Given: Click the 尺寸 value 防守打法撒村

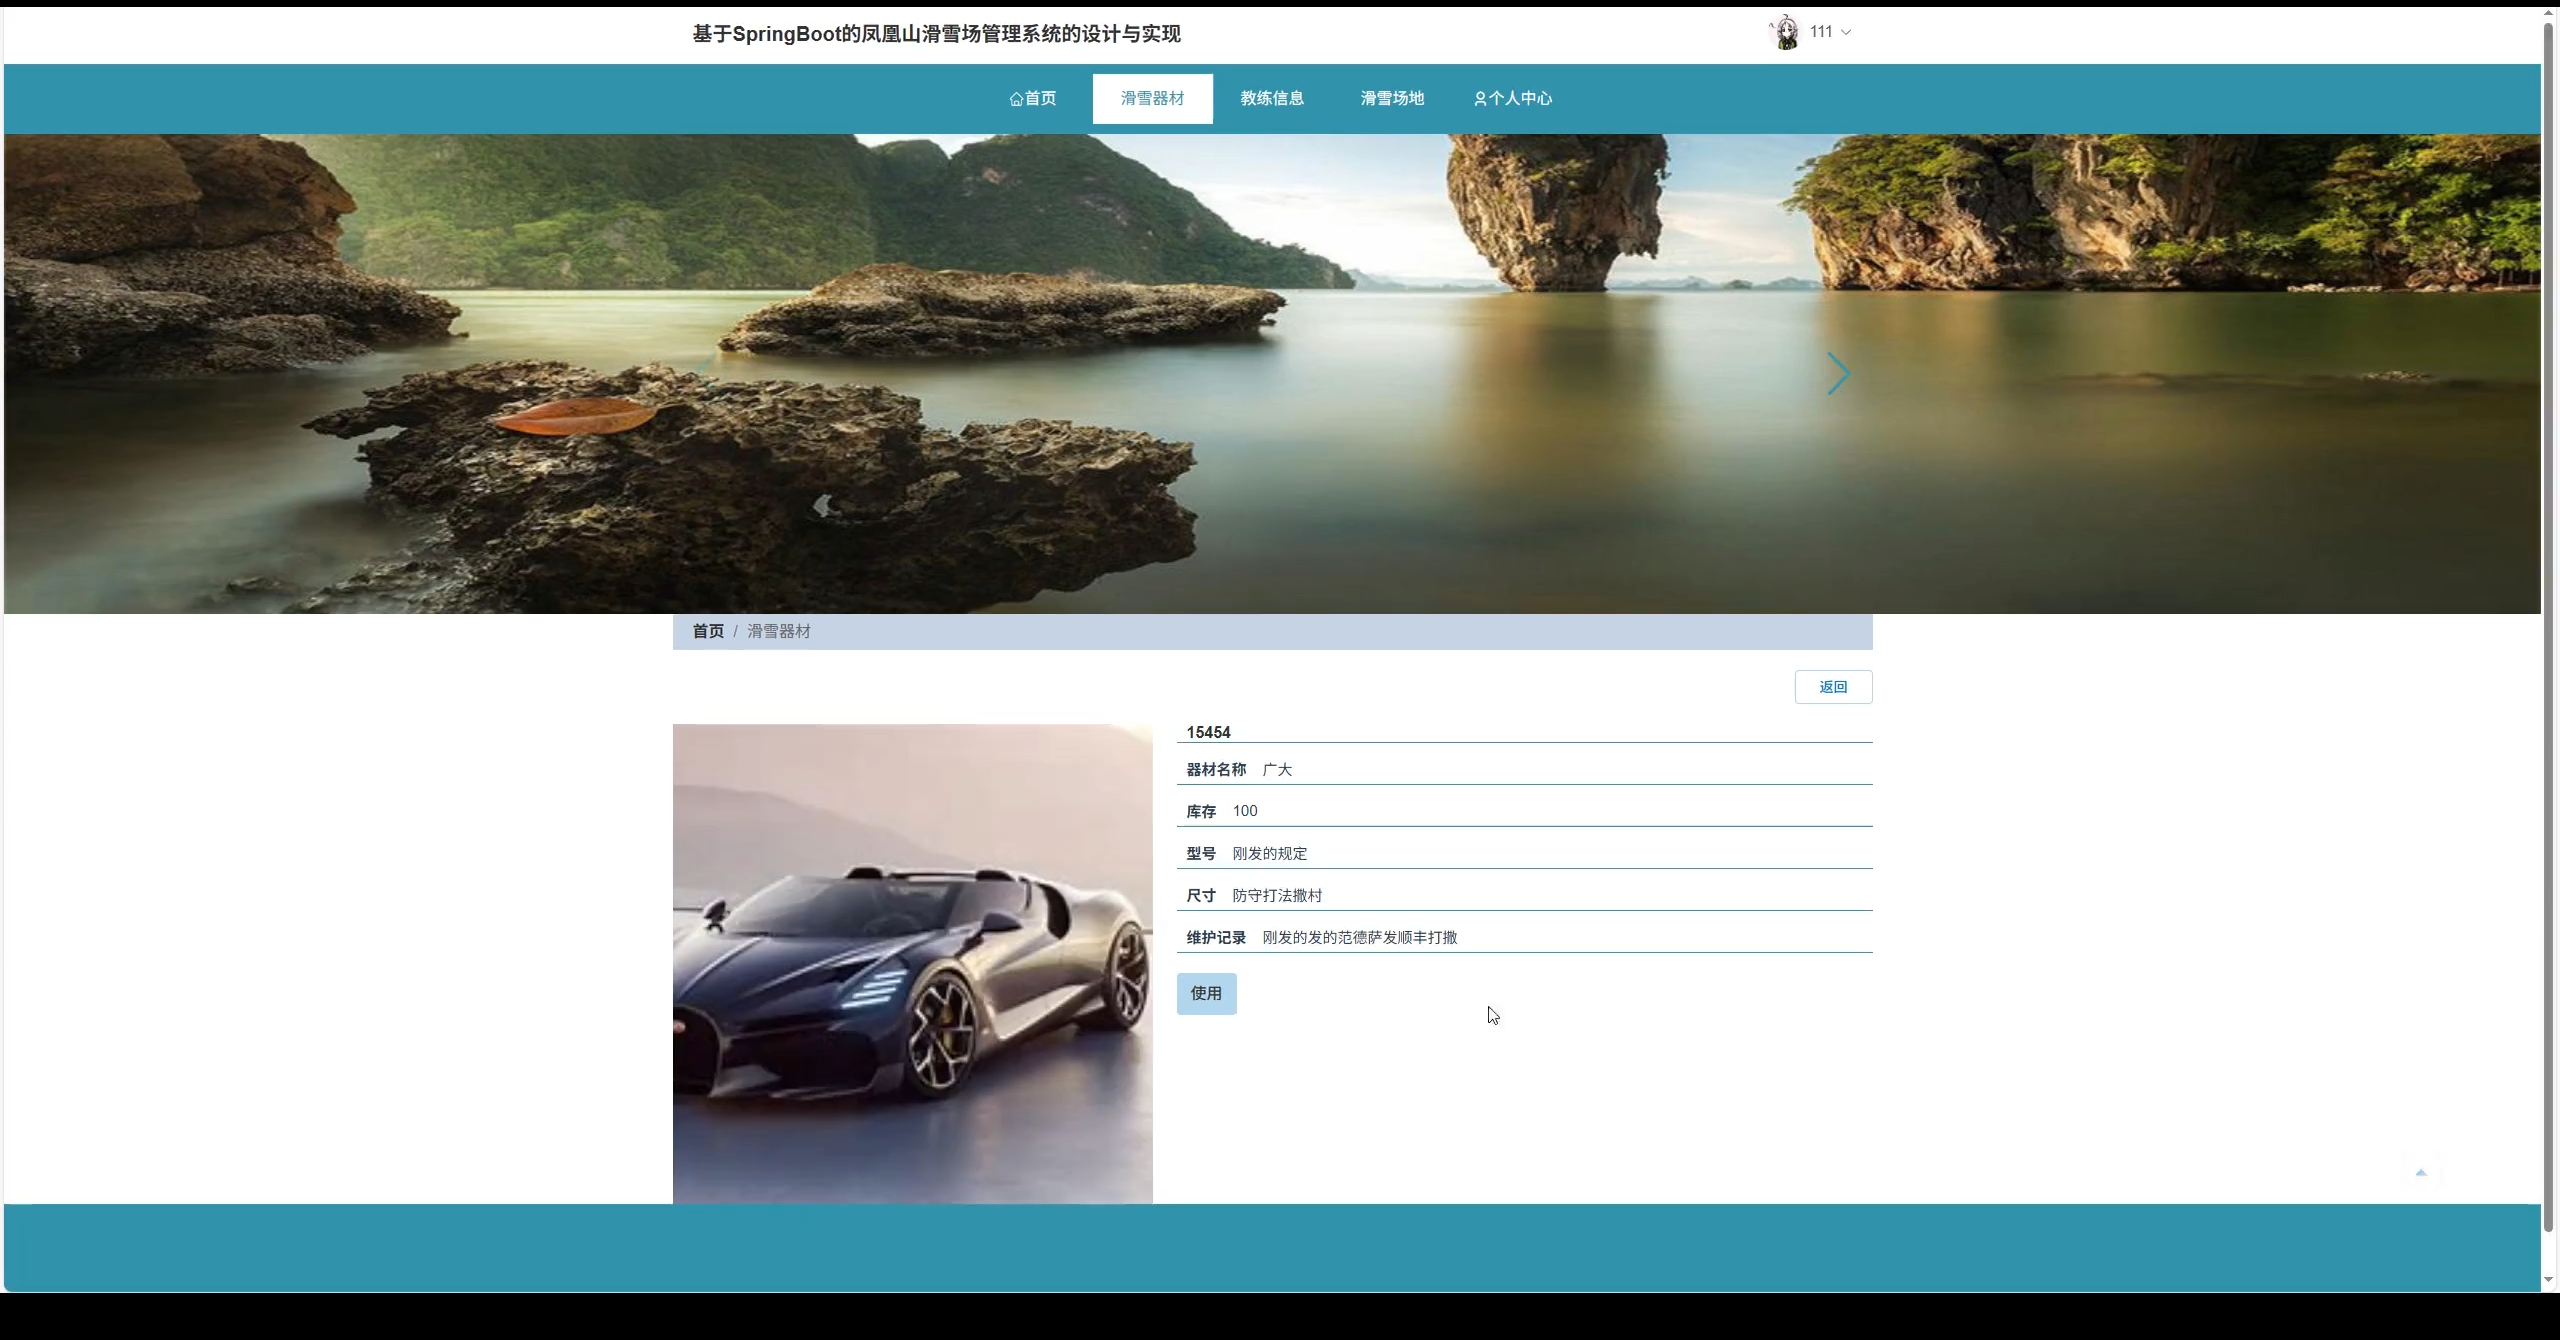Looking at the screenshot, I should click(x=1277, y=895).
